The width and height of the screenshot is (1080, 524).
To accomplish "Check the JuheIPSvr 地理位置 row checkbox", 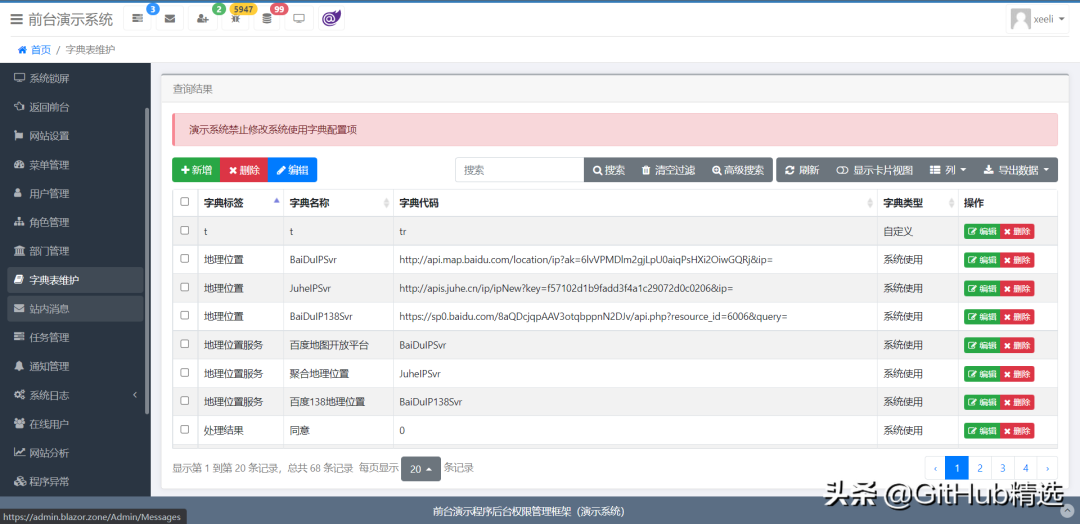I will [x=185, y=286].
